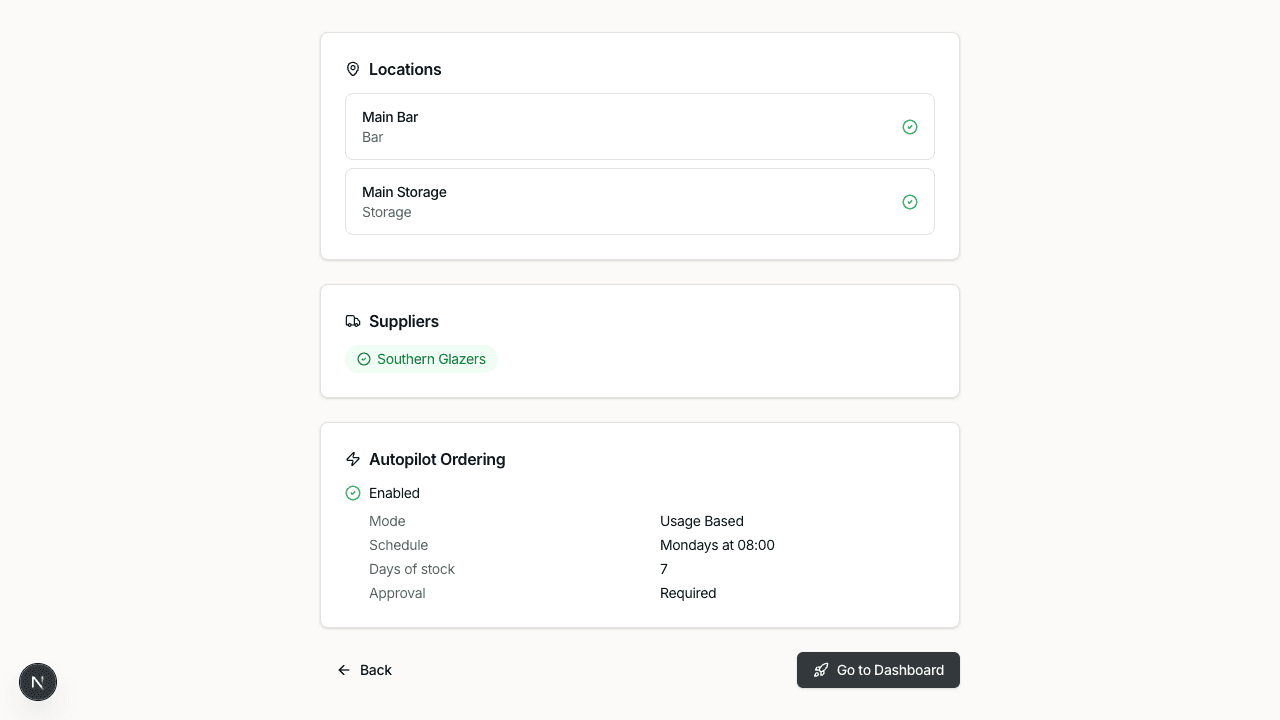Click the check icon in Southern Glazers chip

pos(364,359)
